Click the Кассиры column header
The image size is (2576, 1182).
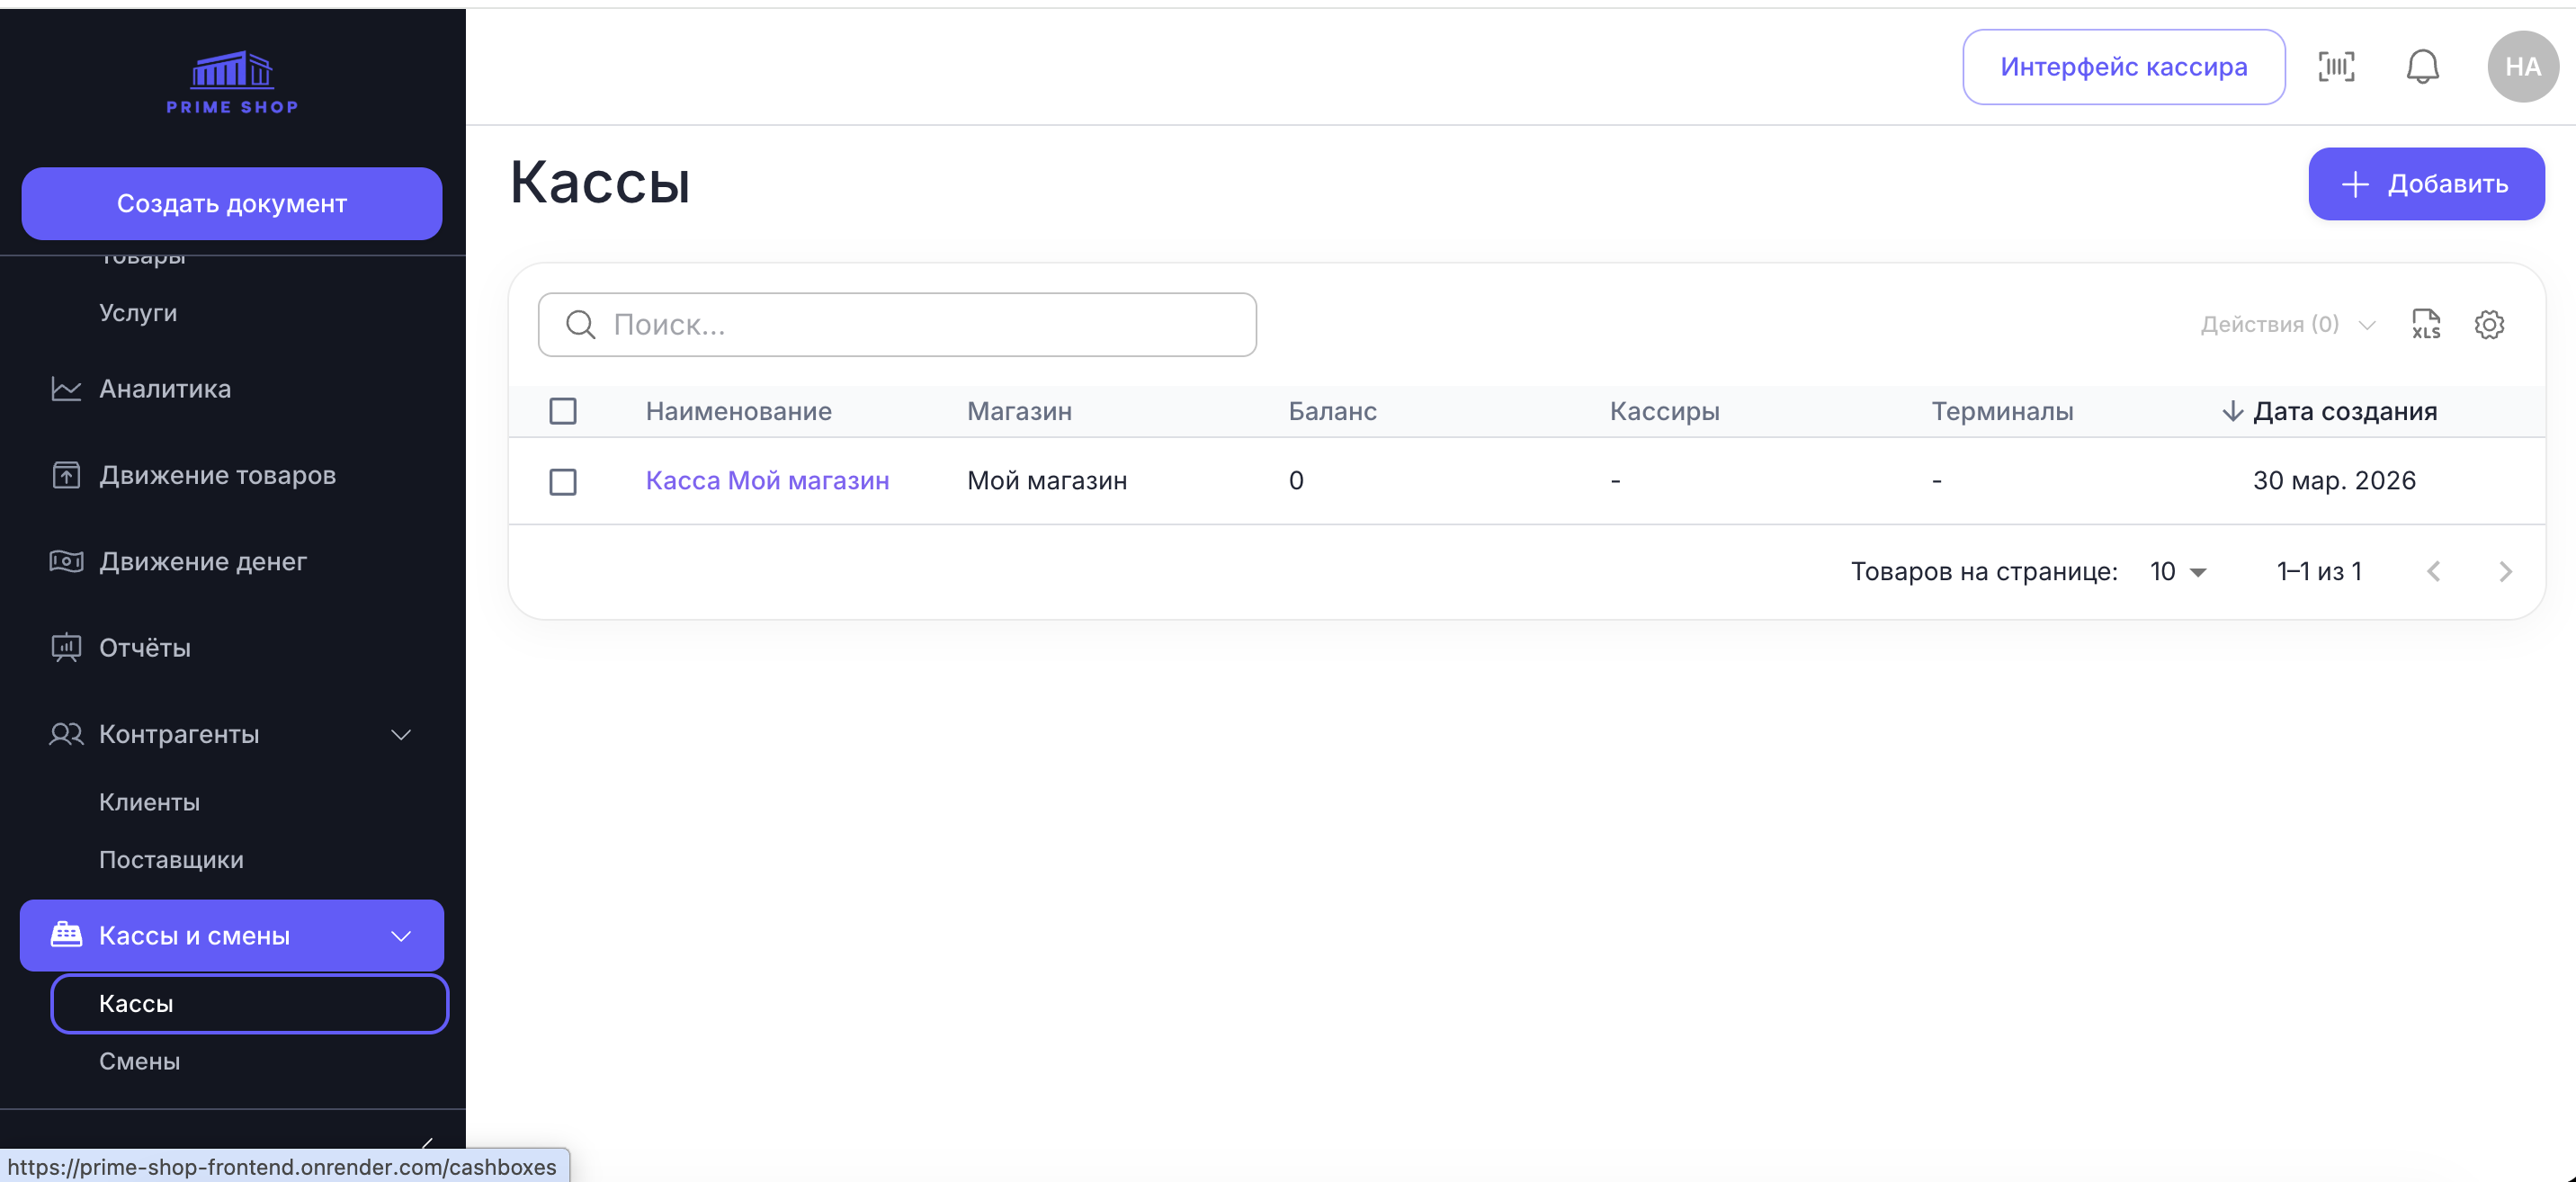click(x=1664, y=411)
